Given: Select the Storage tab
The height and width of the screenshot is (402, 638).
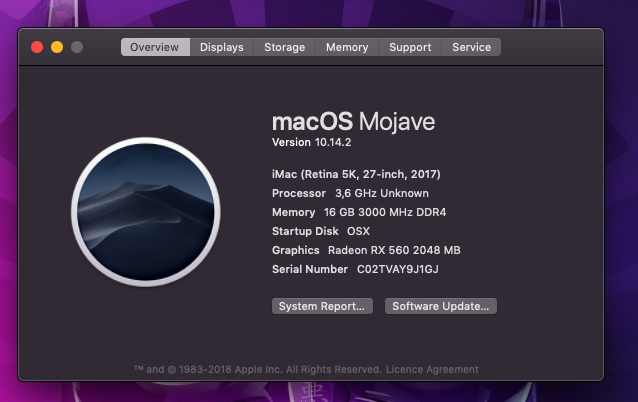Looking at the screenshot, I should tap(285, 47).
